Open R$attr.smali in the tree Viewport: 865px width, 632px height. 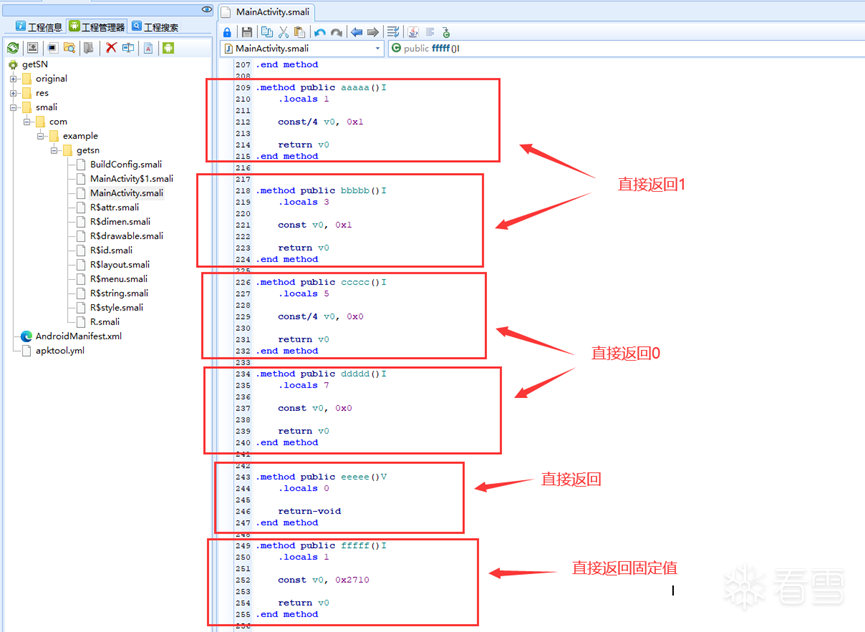pos(114,207)
